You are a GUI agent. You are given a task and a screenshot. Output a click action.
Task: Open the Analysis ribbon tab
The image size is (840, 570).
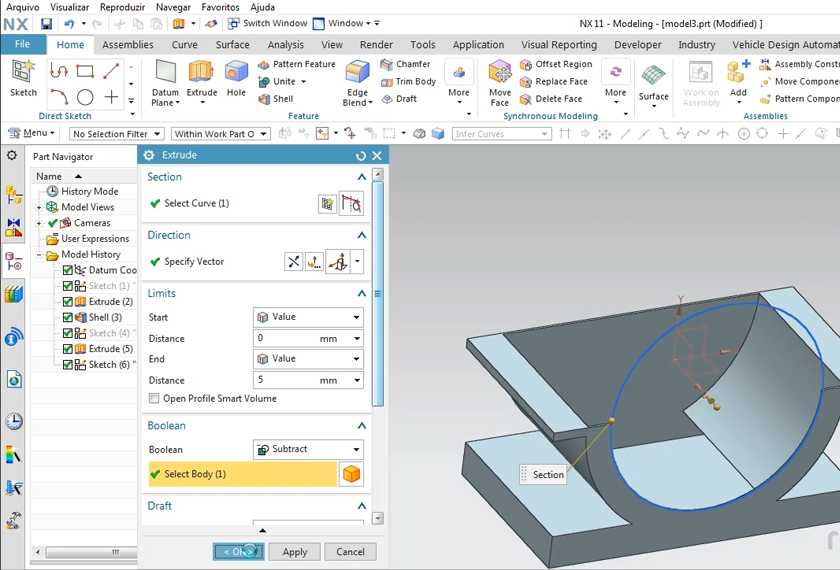[x=285, y=45]
